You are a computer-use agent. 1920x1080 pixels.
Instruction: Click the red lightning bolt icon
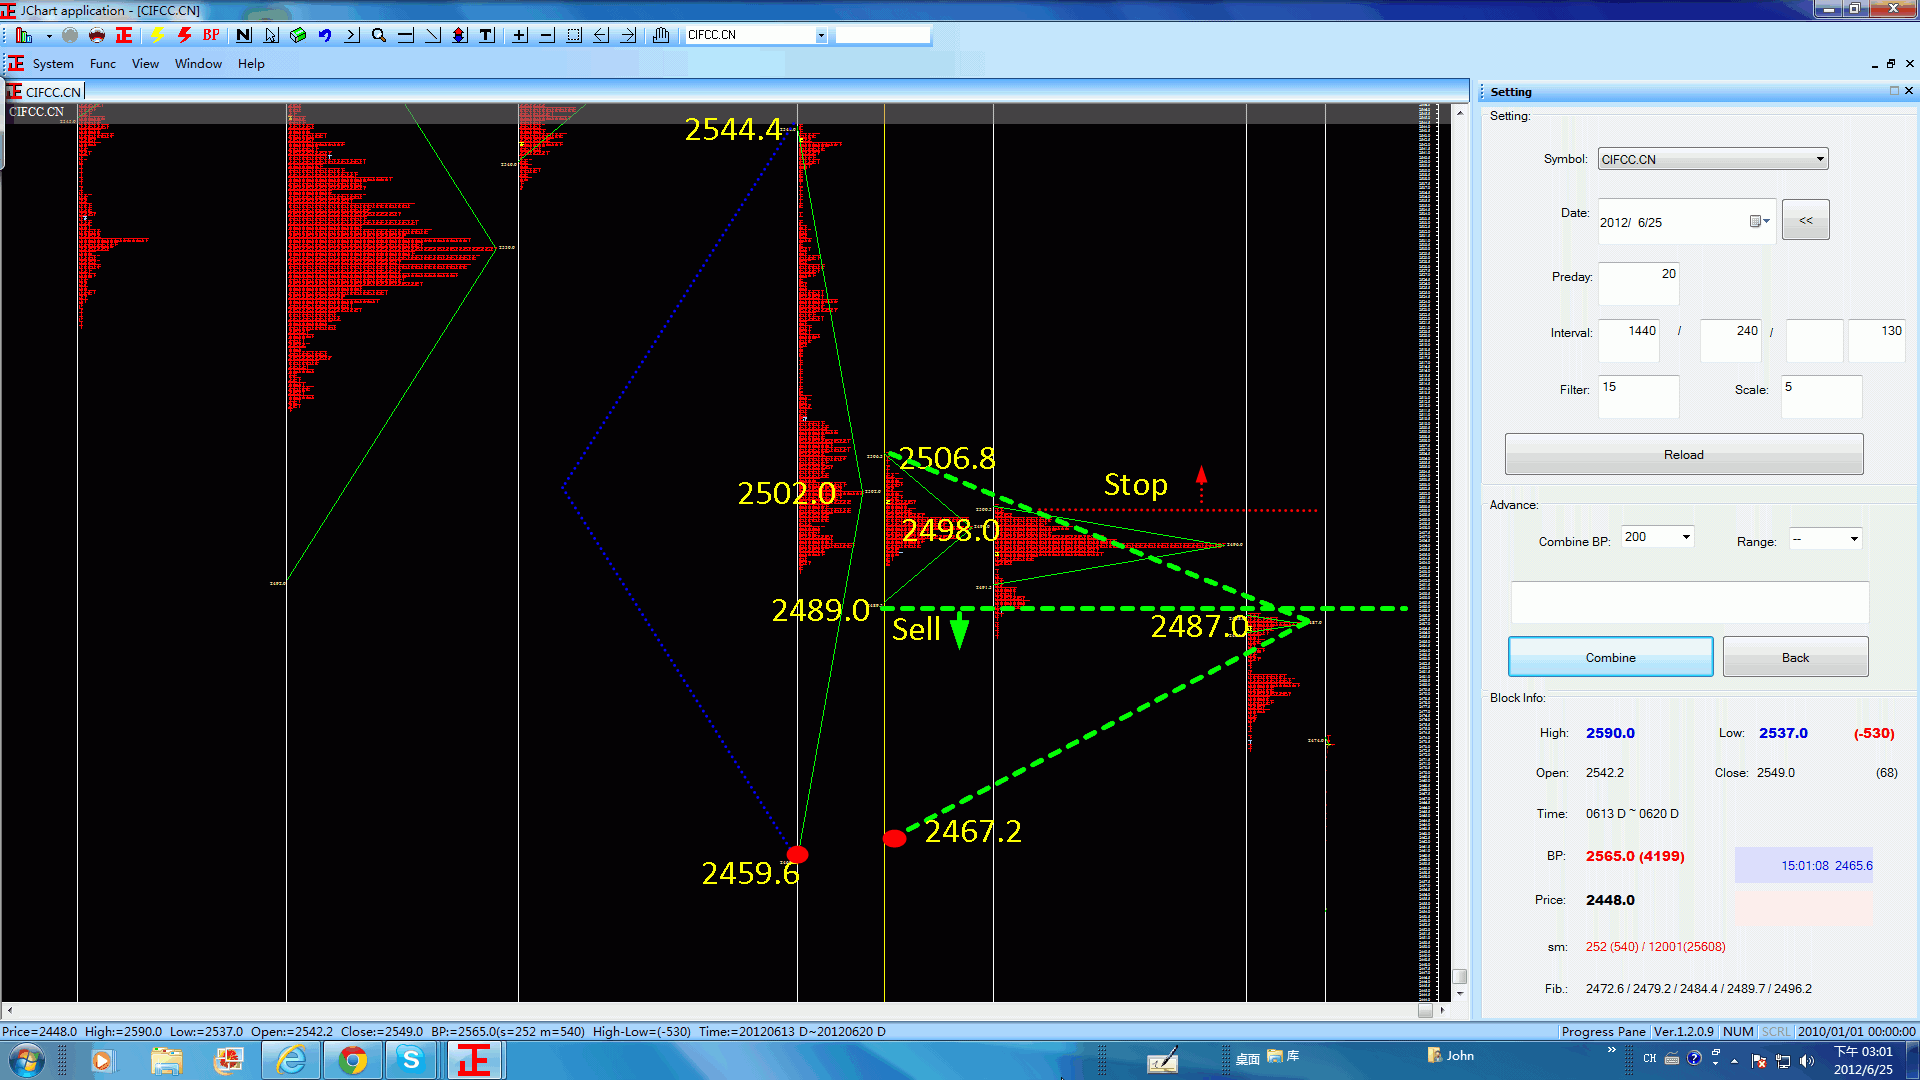(184, 35)
